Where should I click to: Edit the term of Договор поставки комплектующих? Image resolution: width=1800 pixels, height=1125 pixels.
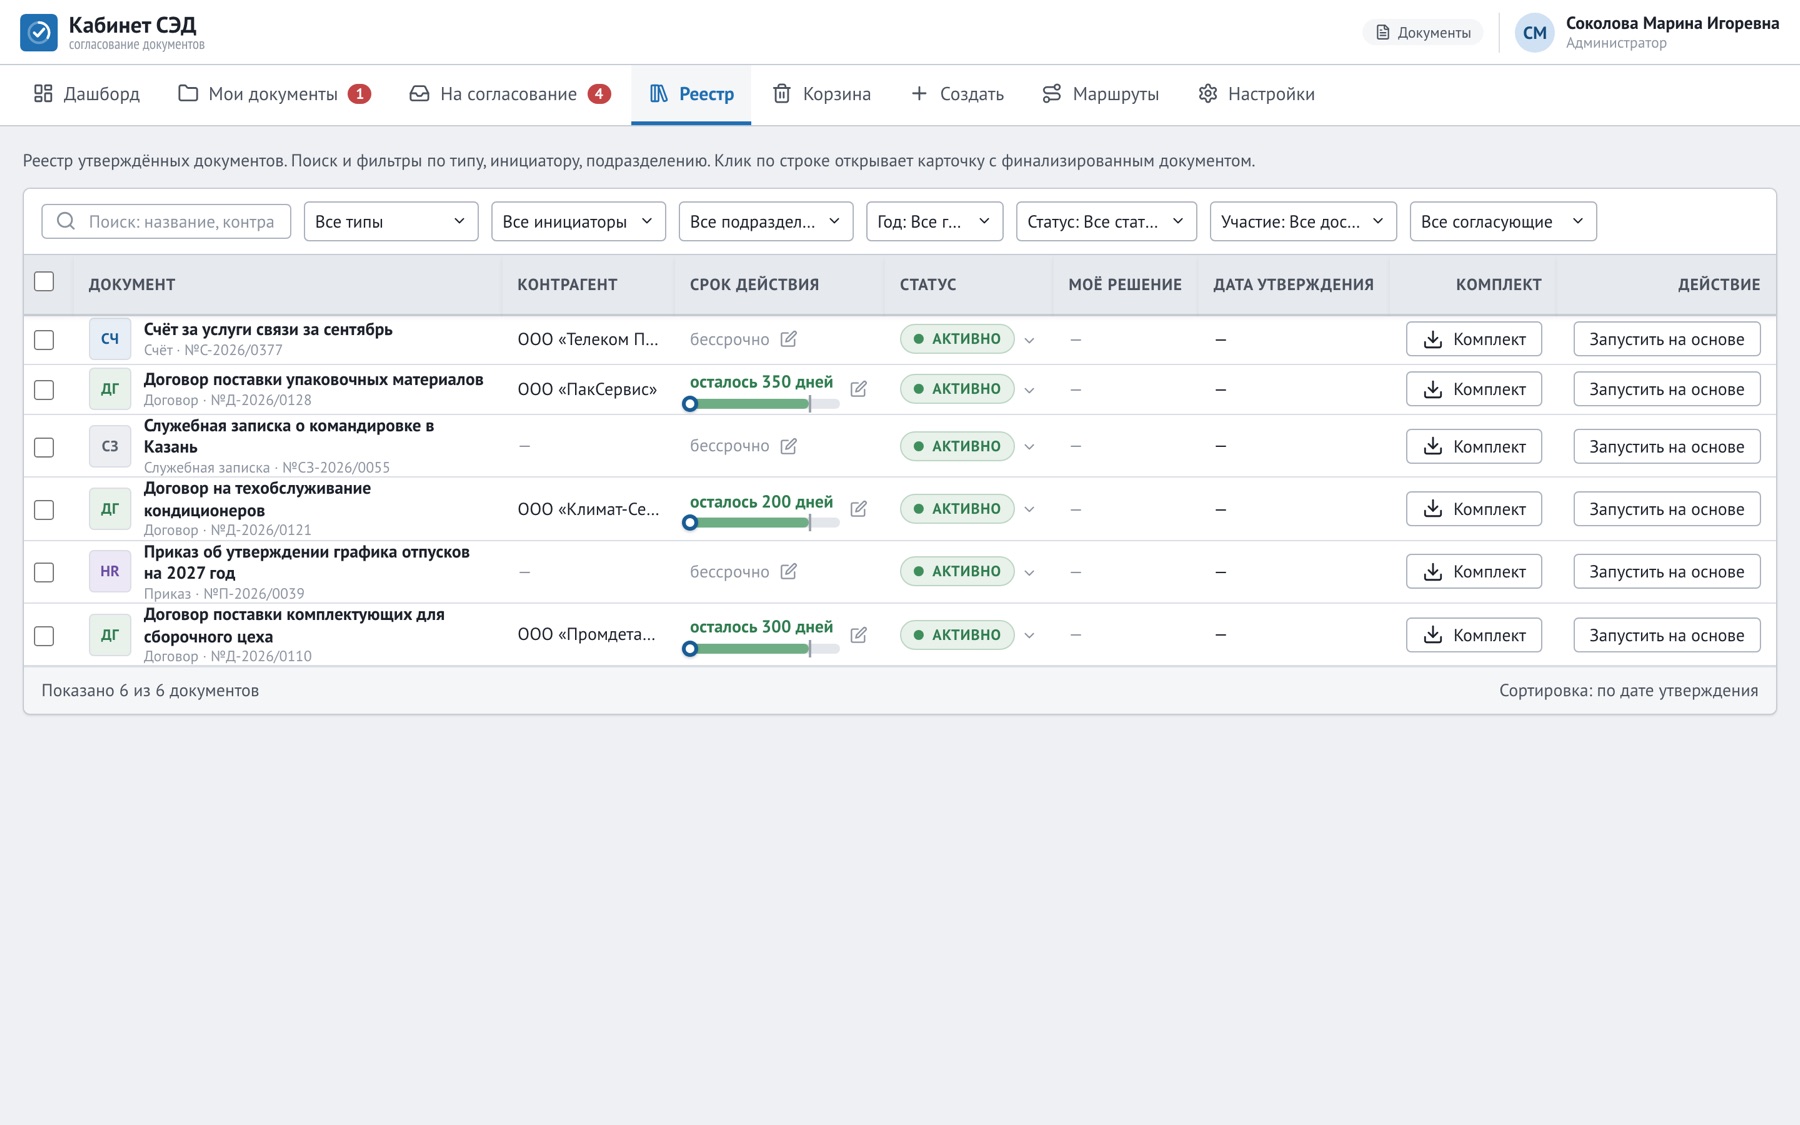(859, 635)
